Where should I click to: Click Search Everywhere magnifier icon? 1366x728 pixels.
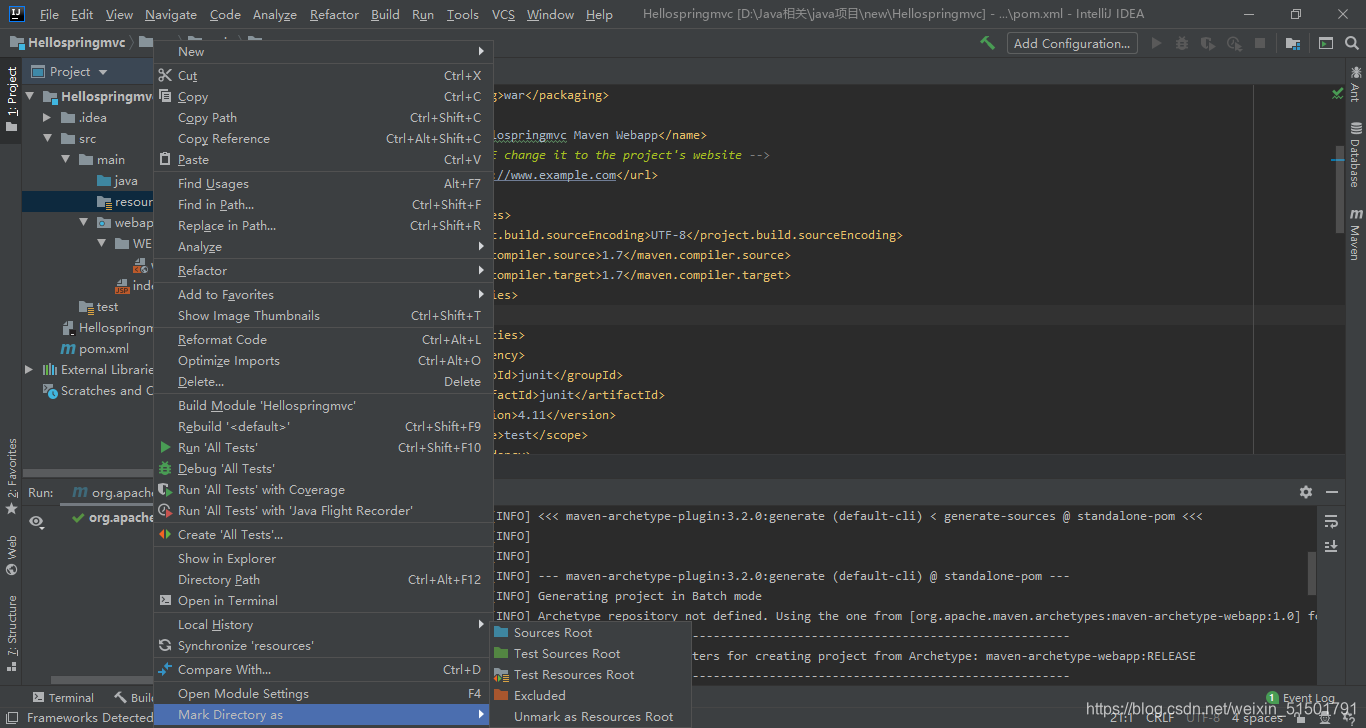pos(1352,43)
